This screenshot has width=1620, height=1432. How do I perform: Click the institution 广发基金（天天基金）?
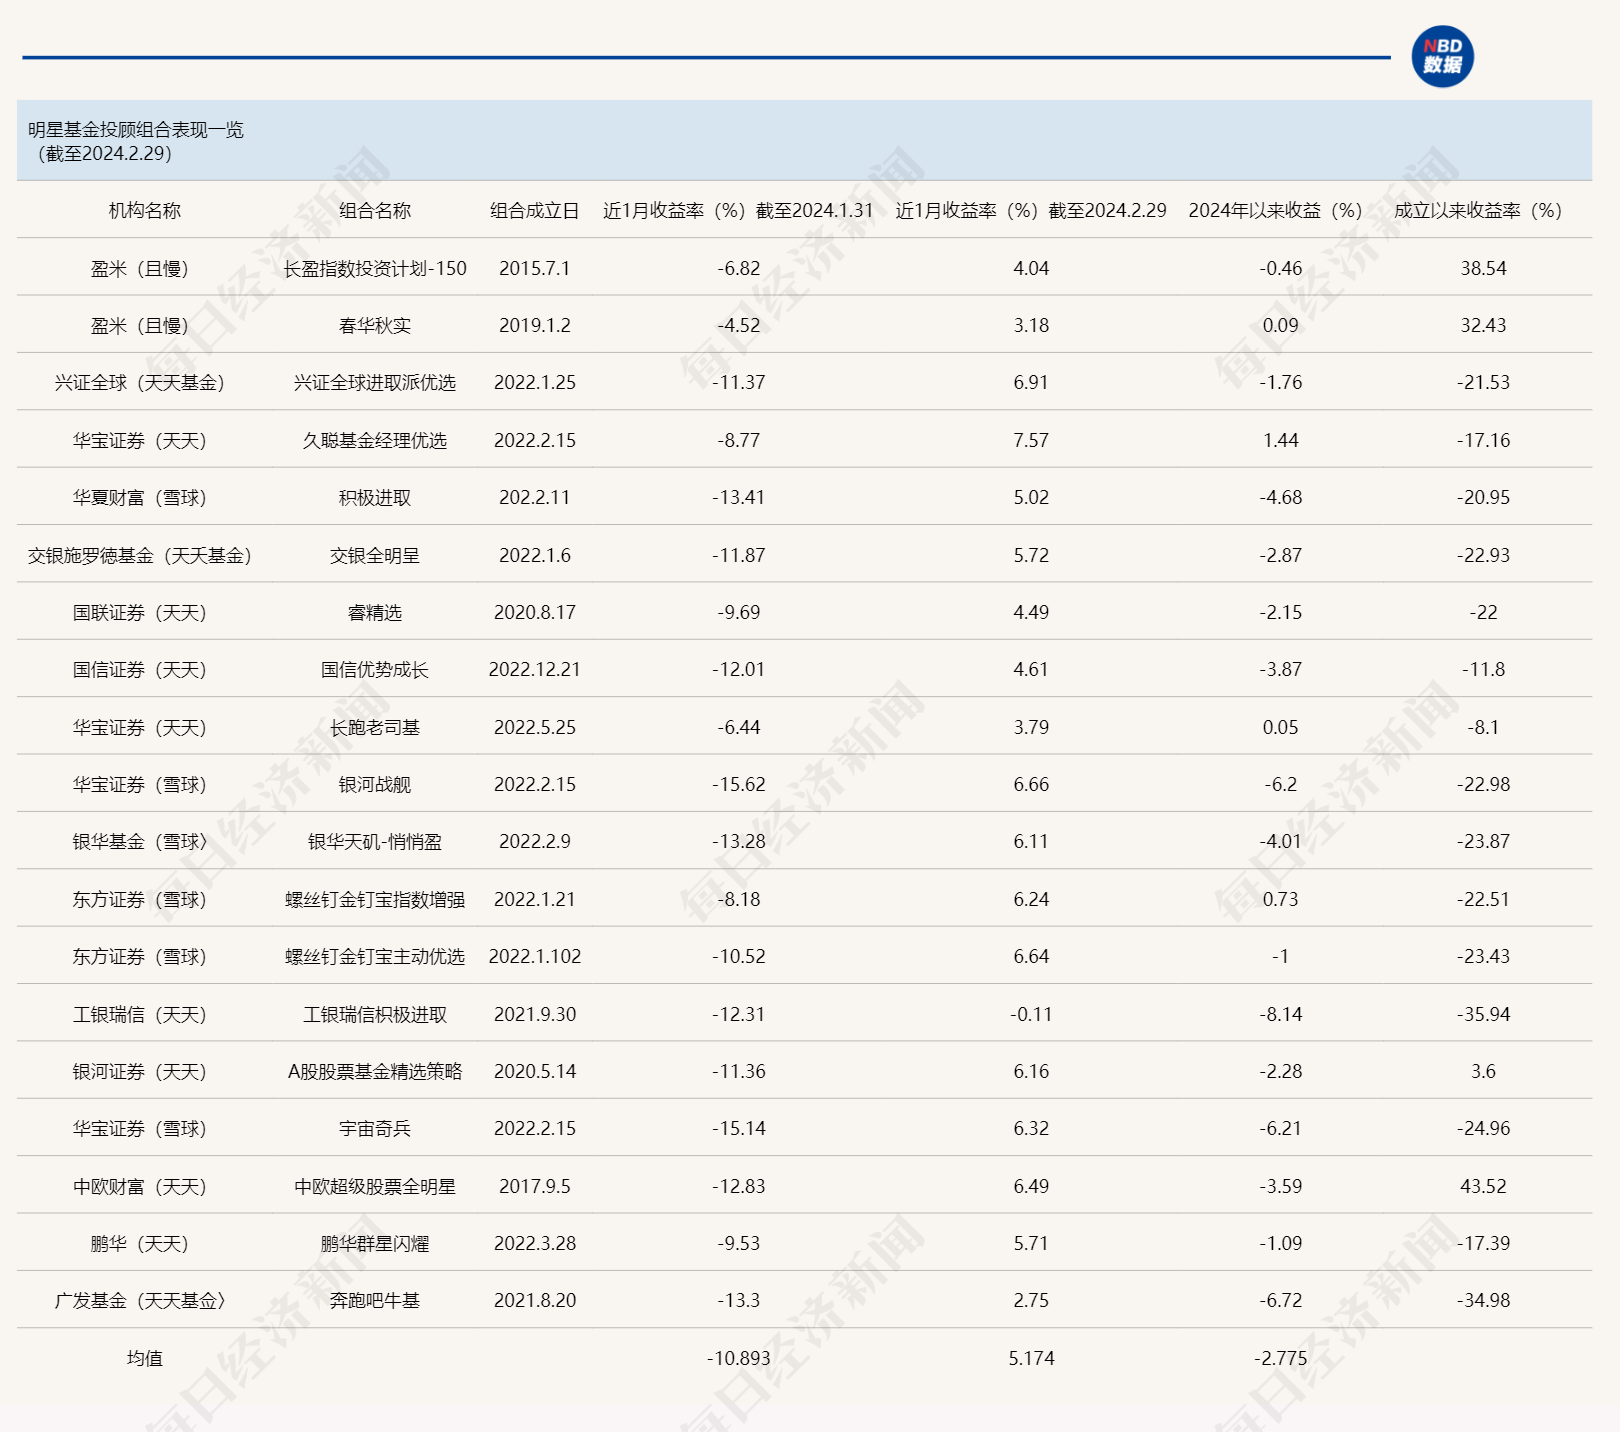140,1301
